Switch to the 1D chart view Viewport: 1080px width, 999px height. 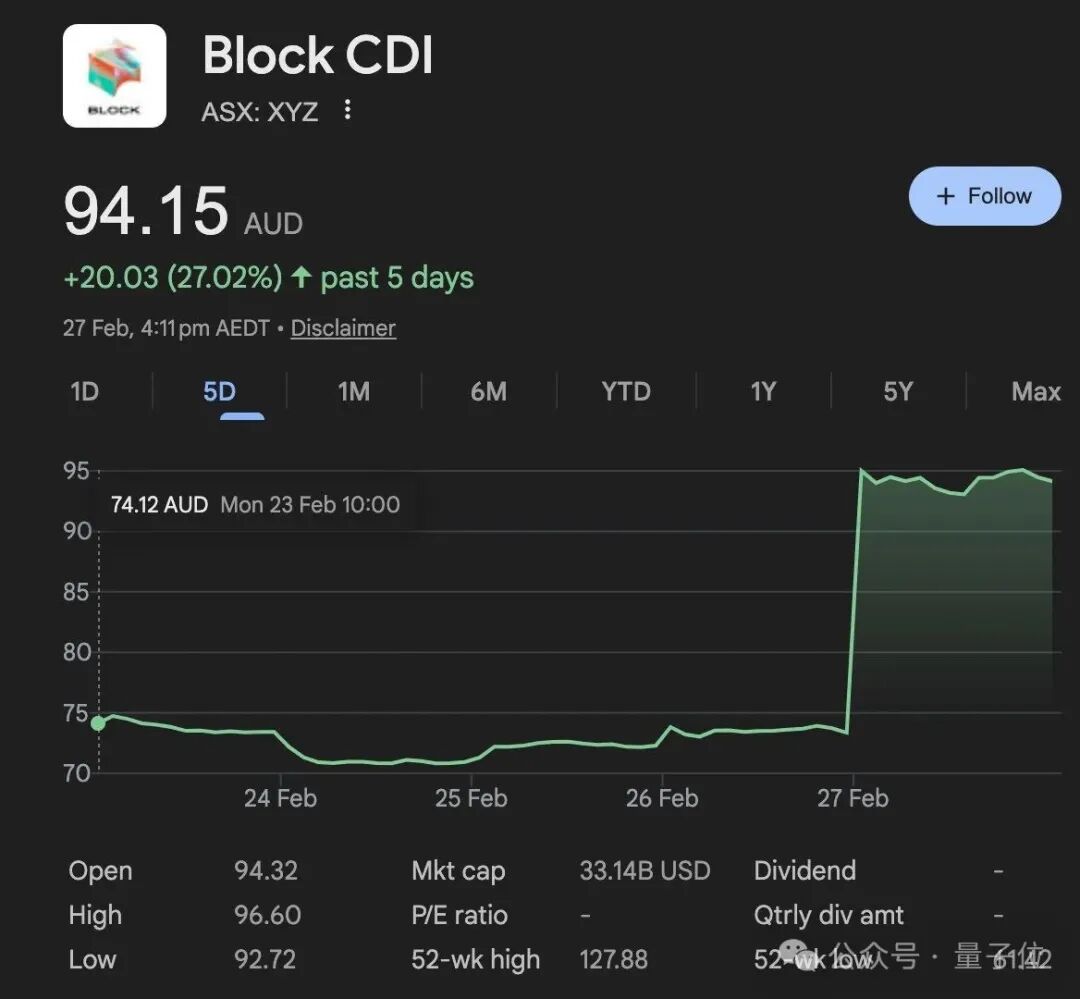click(83, 392)
